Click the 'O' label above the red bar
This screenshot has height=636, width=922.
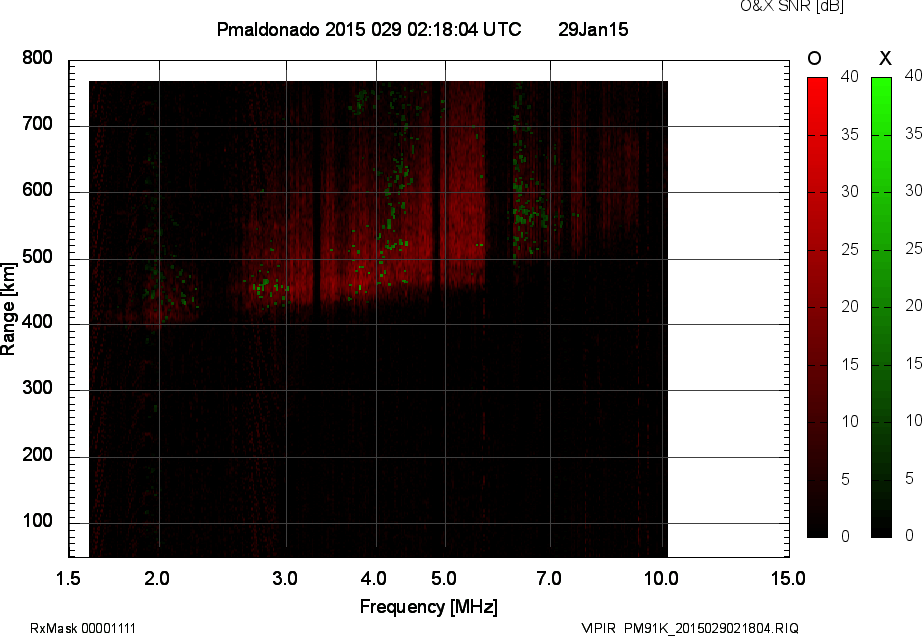(814, 58)
